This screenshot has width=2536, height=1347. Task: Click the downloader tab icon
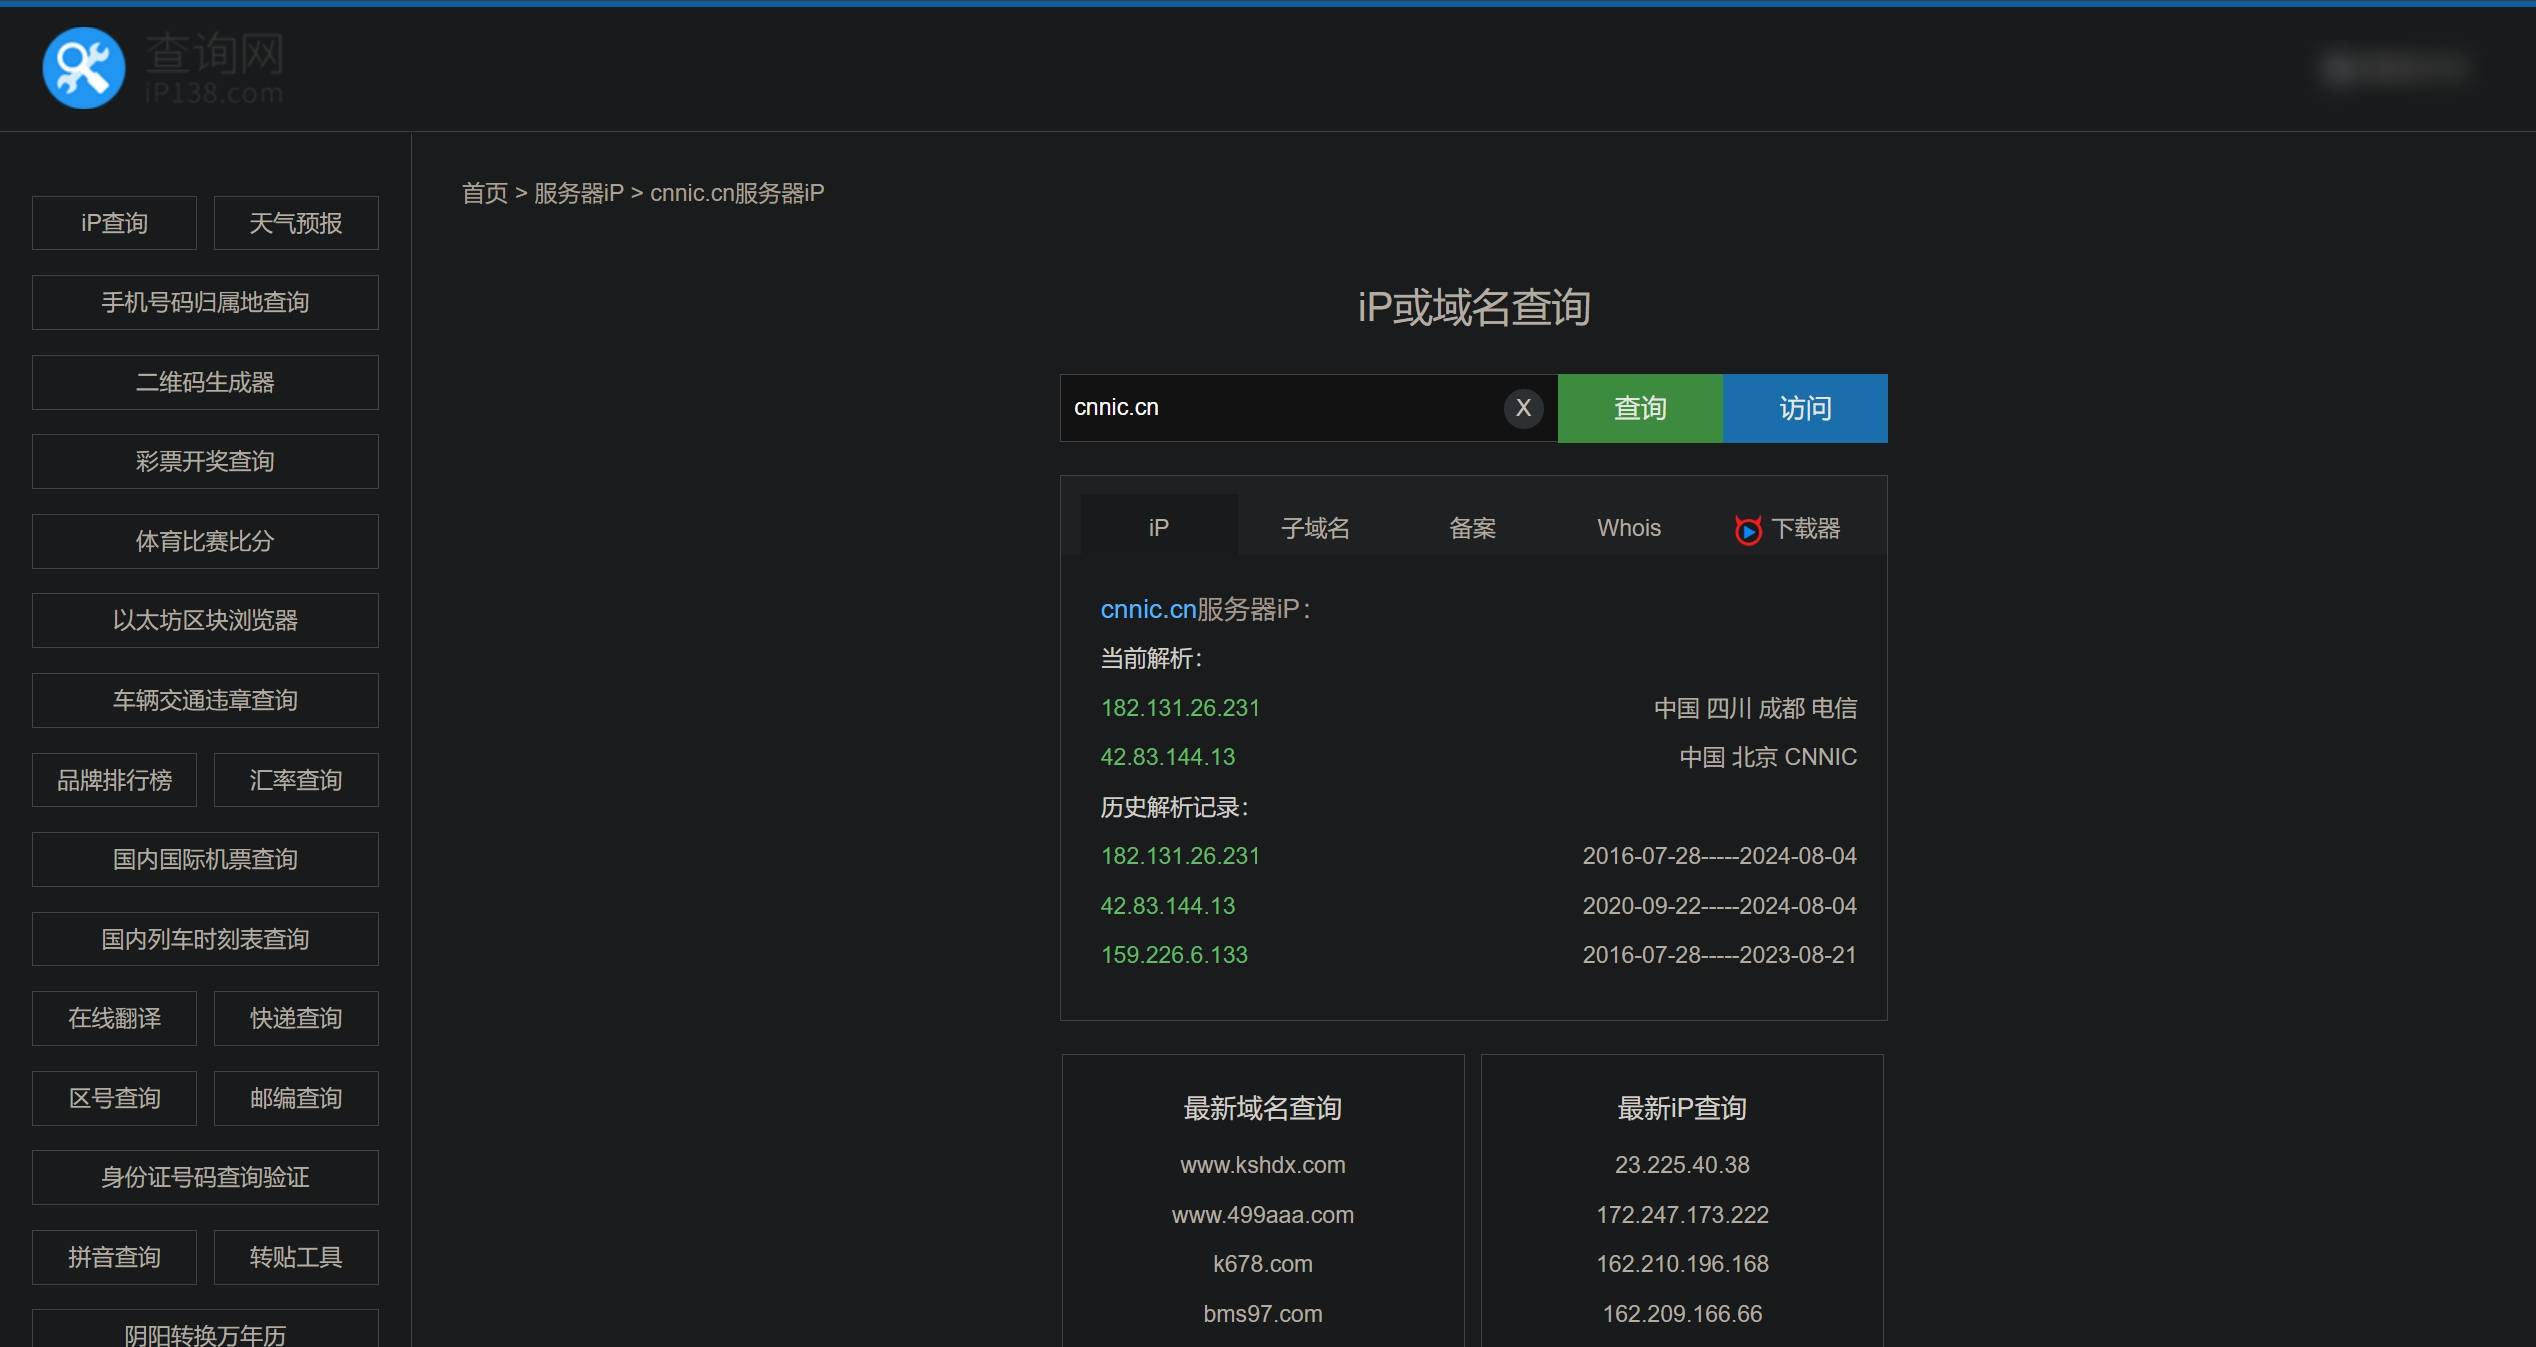coord(1748,529)
